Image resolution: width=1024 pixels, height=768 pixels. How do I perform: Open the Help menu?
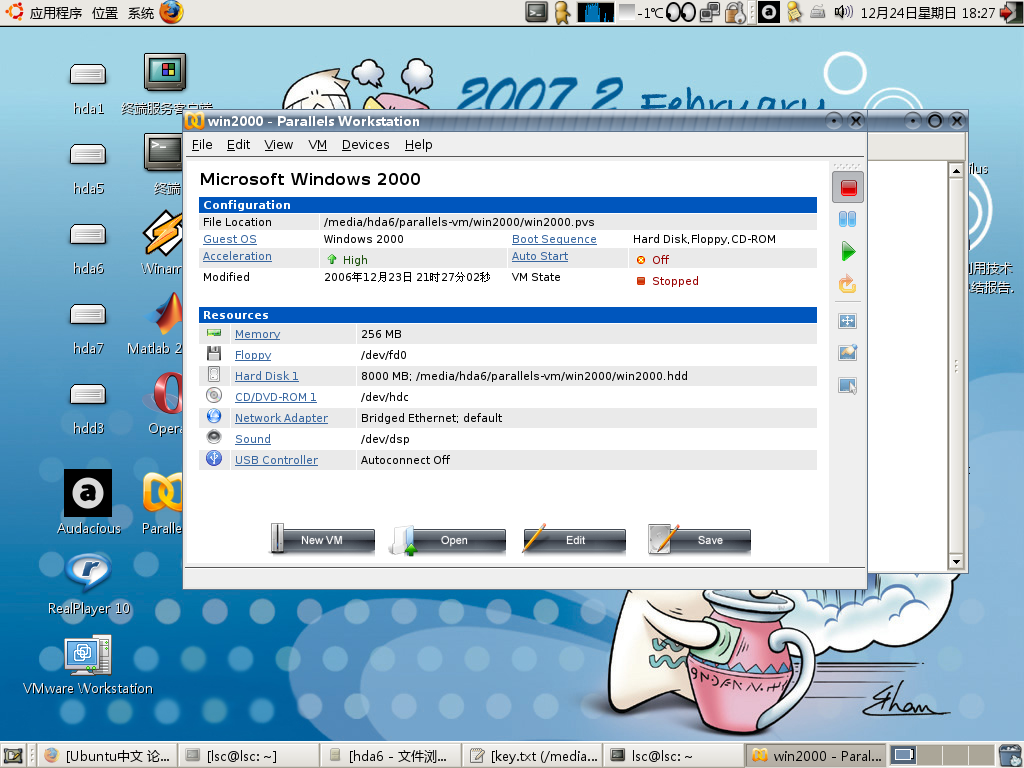tap(418, 144)
